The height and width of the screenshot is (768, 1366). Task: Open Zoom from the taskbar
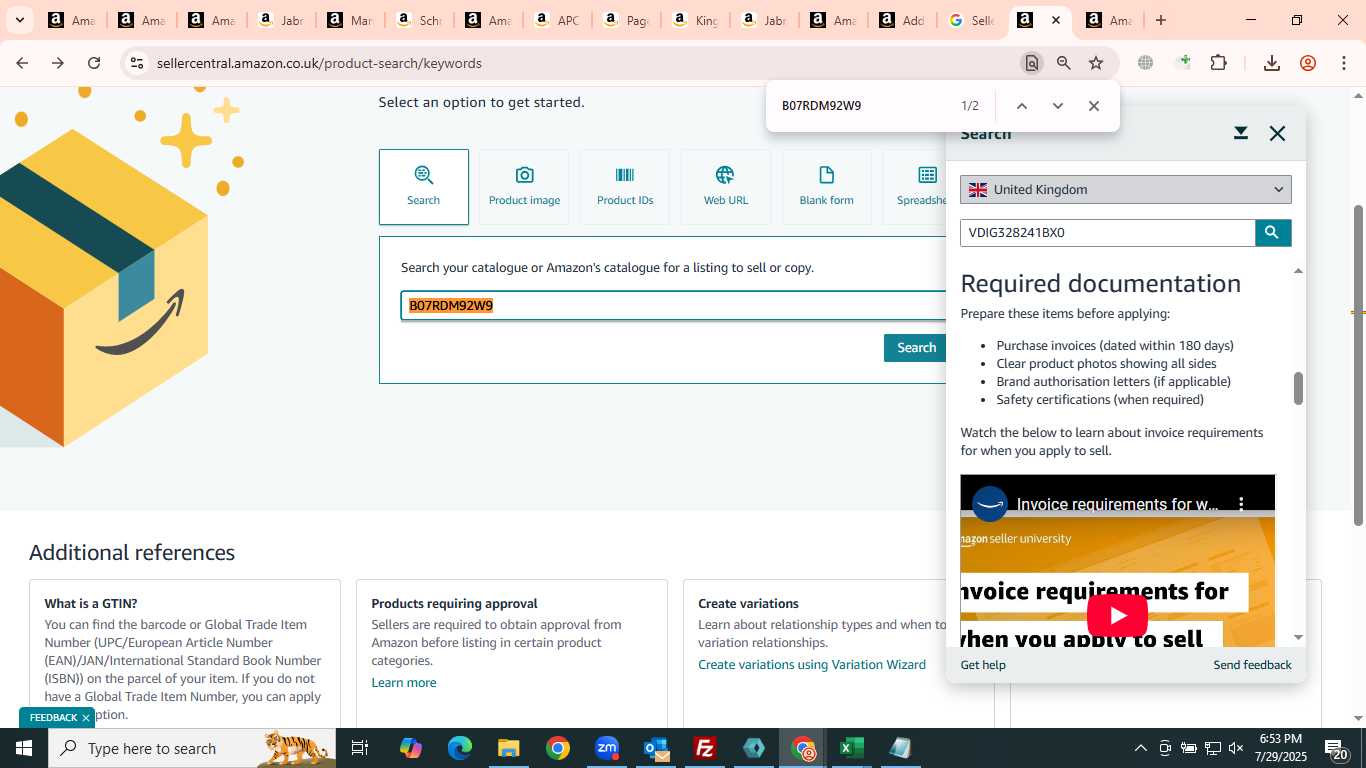point(607,748)
